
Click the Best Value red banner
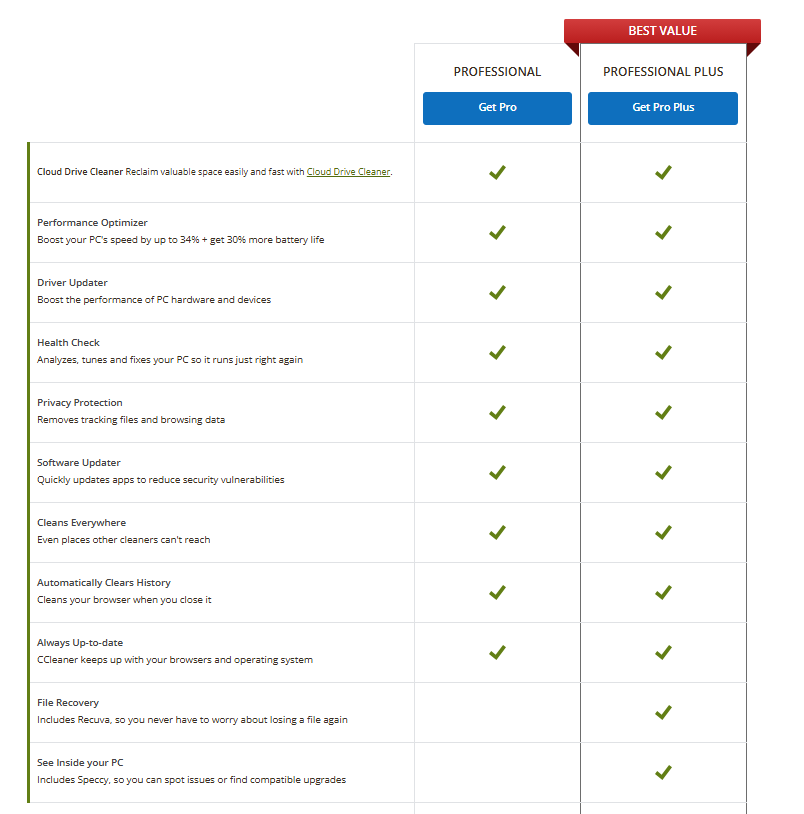point(662,31)
